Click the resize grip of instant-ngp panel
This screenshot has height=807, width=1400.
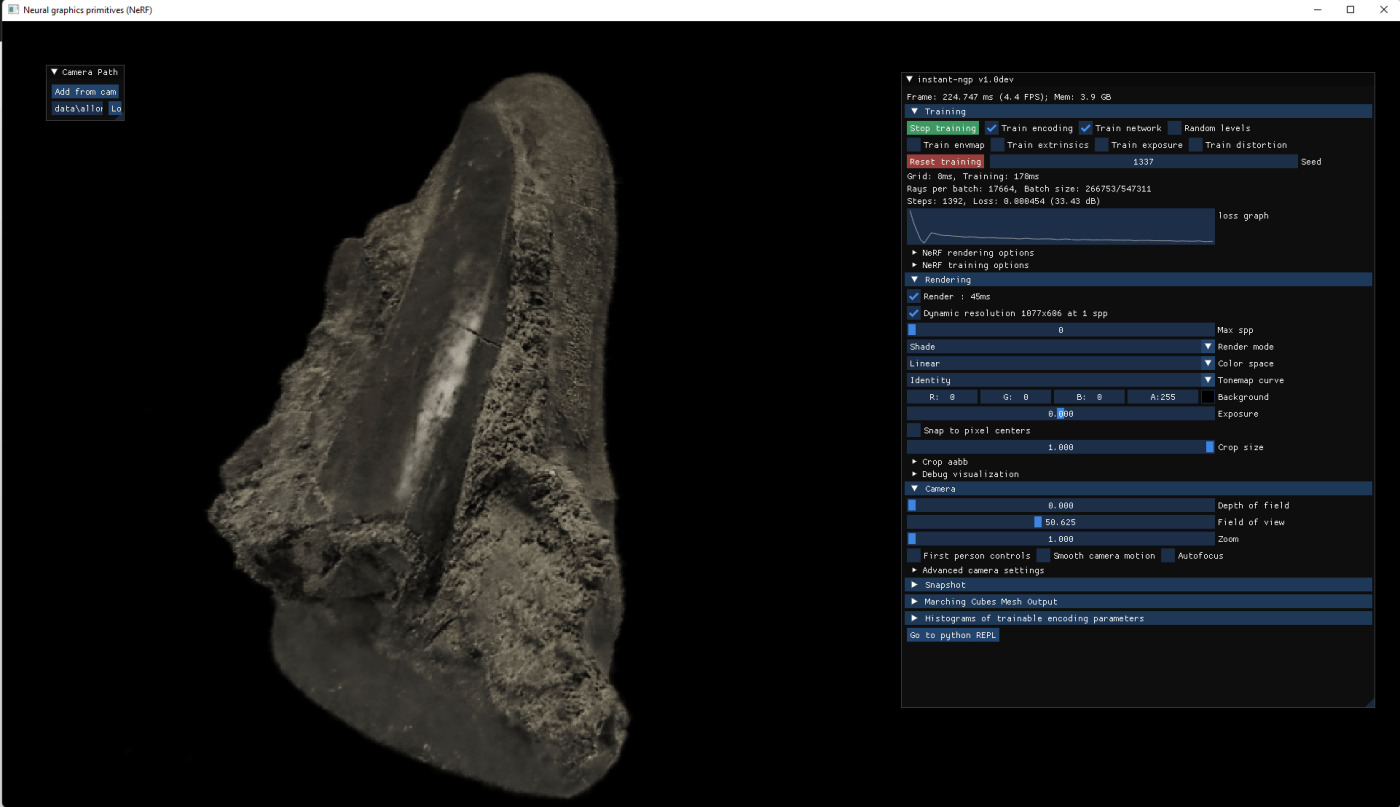point(1369,702)
